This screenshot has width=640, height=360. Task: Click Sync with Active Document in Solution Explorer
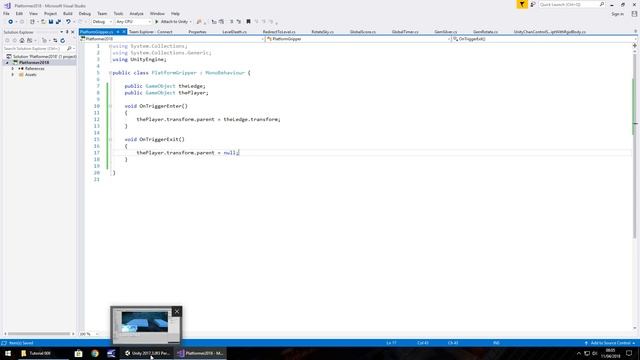click(x=55, y=40)
